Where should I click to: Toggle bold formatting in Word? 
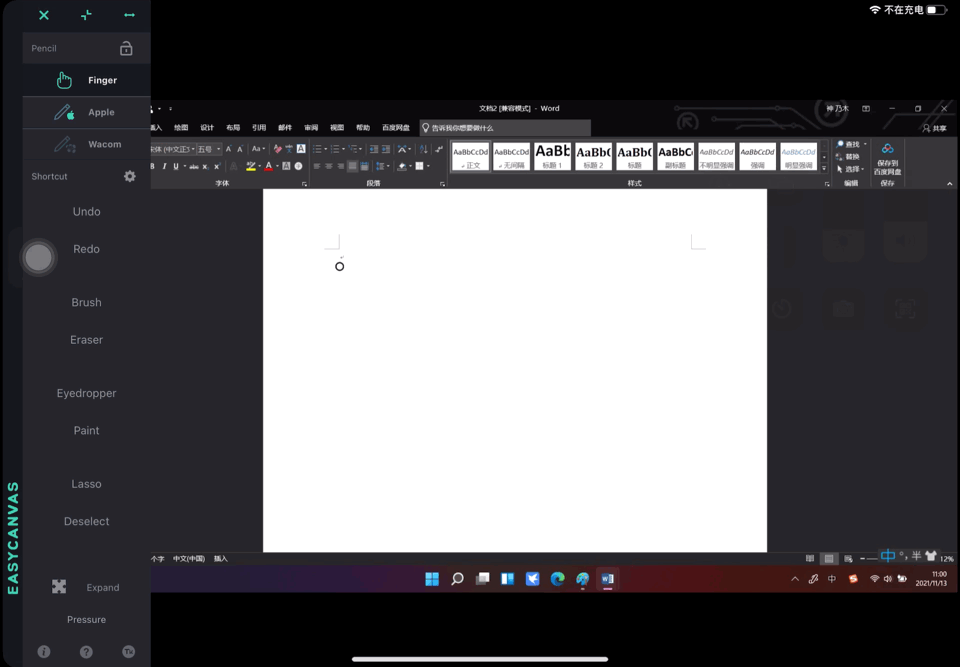pos(151,166)
